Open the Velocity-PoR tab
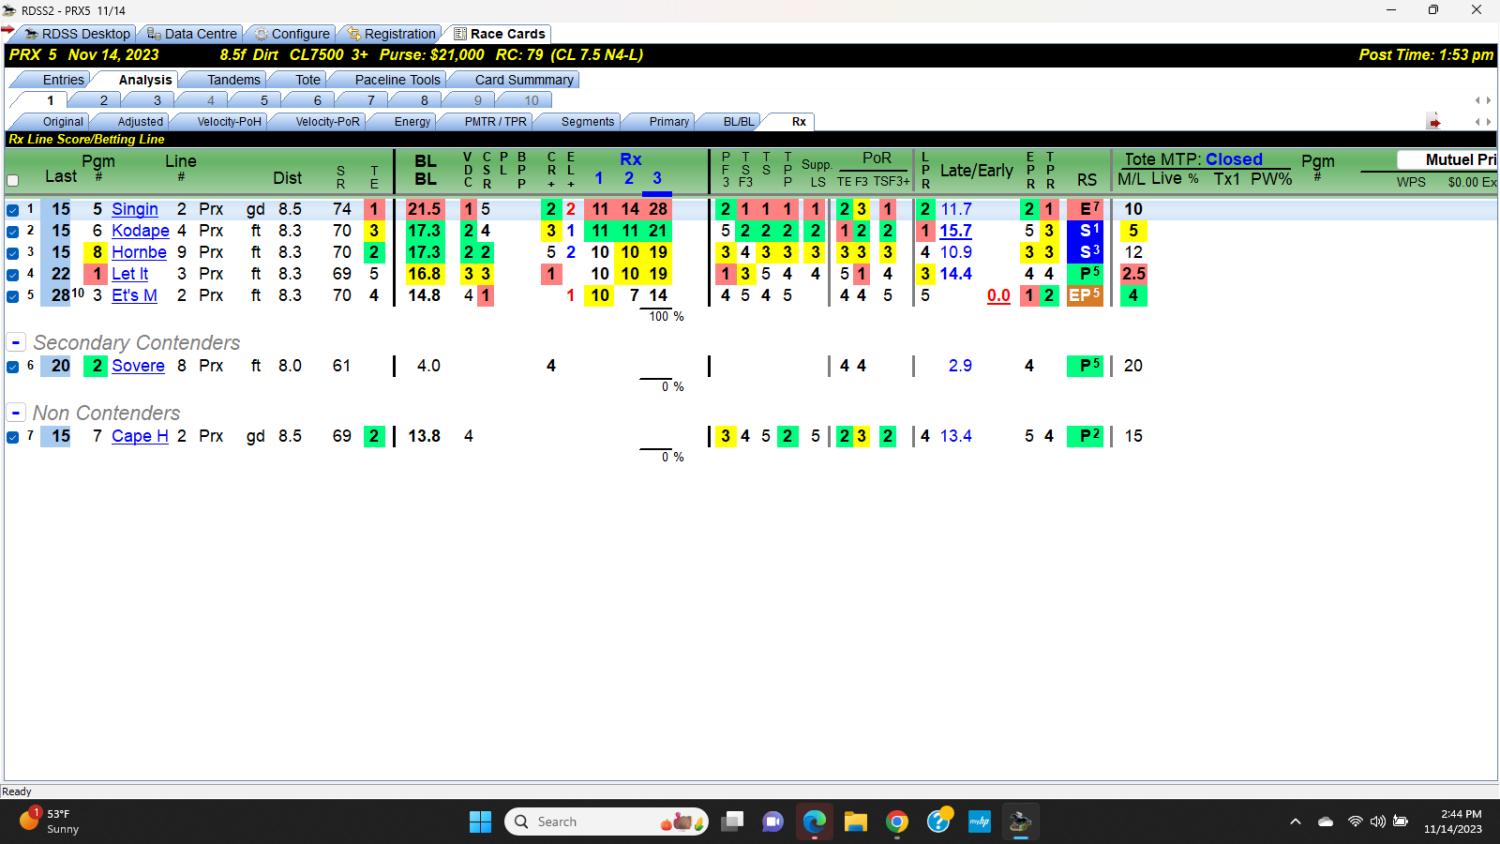Screen dimensions: 1500x844 point(327,122)
